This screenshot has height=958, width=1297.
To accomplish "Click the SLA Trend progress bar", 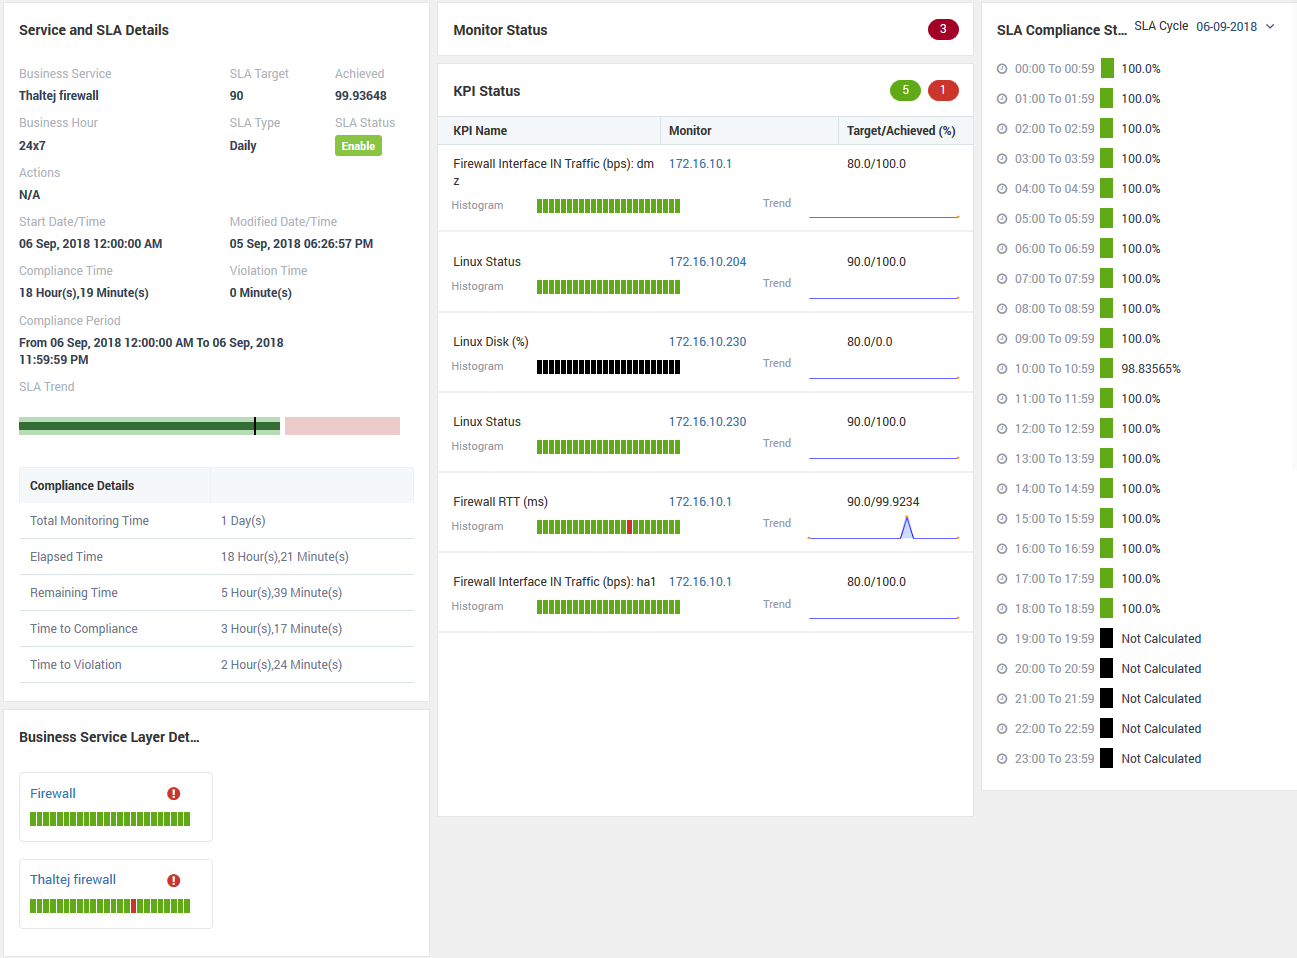I will tap(209, 426).
